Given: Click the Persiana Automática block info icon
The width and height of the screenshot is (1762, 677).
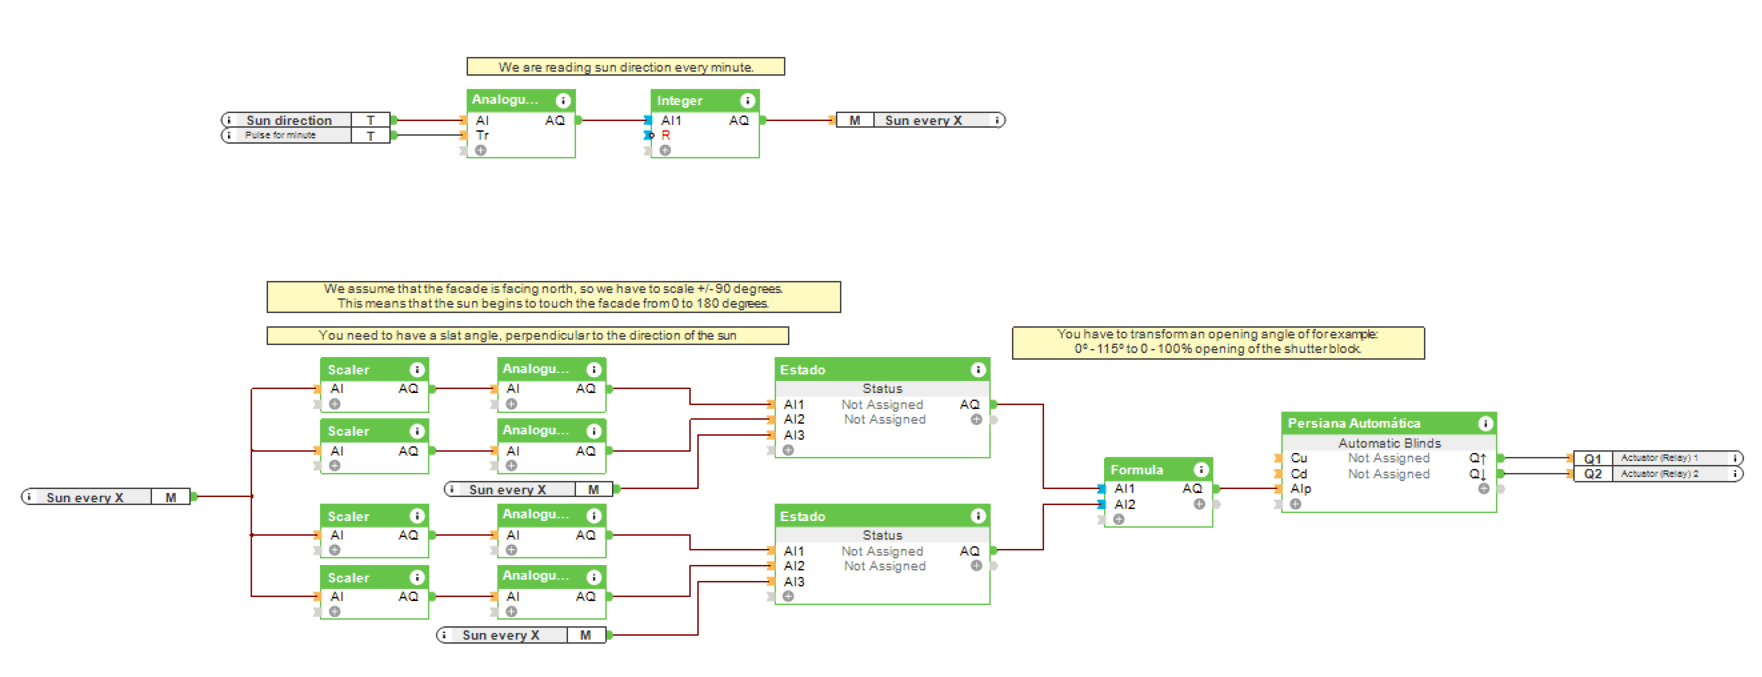Looking at the screenshot, I should [x=1485, y=424].
